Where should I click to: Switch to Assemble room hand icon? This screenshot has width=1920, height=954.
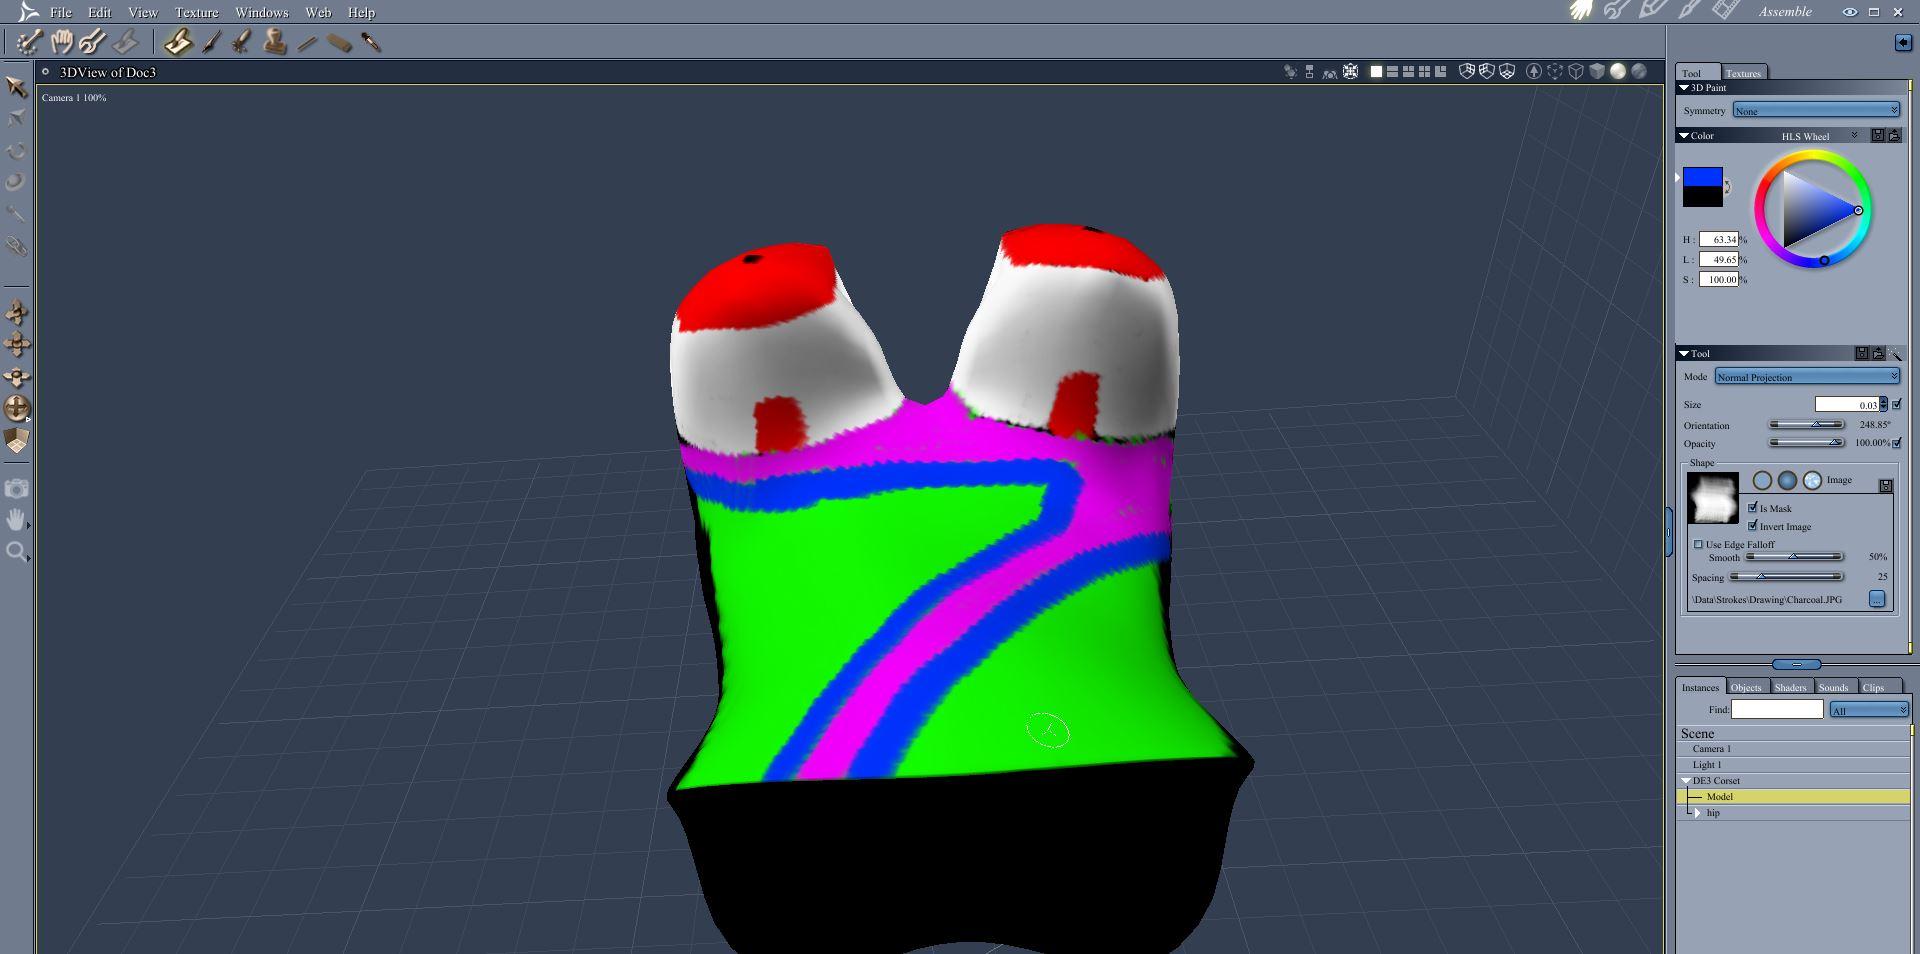1581,11
